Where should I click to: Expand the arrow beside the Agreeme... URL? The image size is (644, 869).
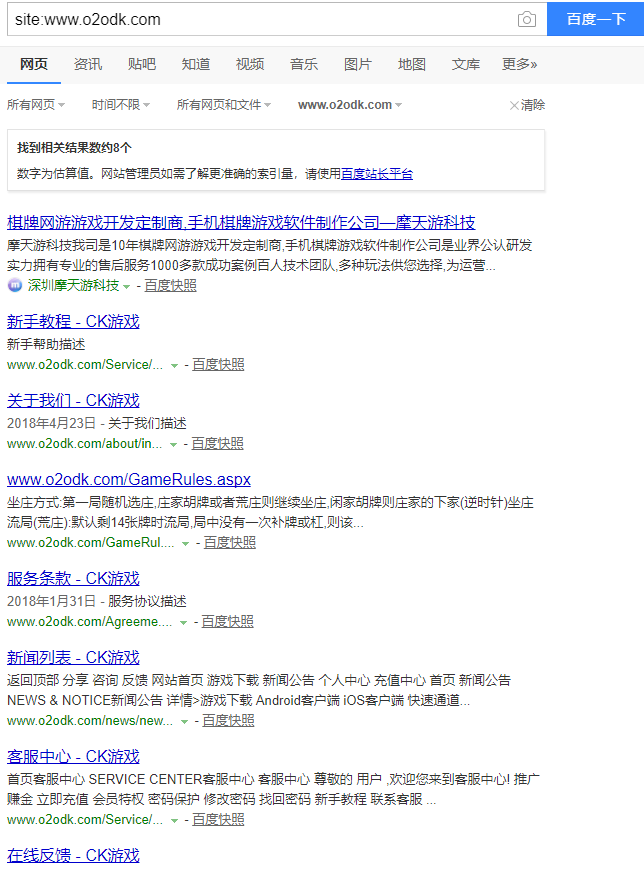(x=183, y=623)
